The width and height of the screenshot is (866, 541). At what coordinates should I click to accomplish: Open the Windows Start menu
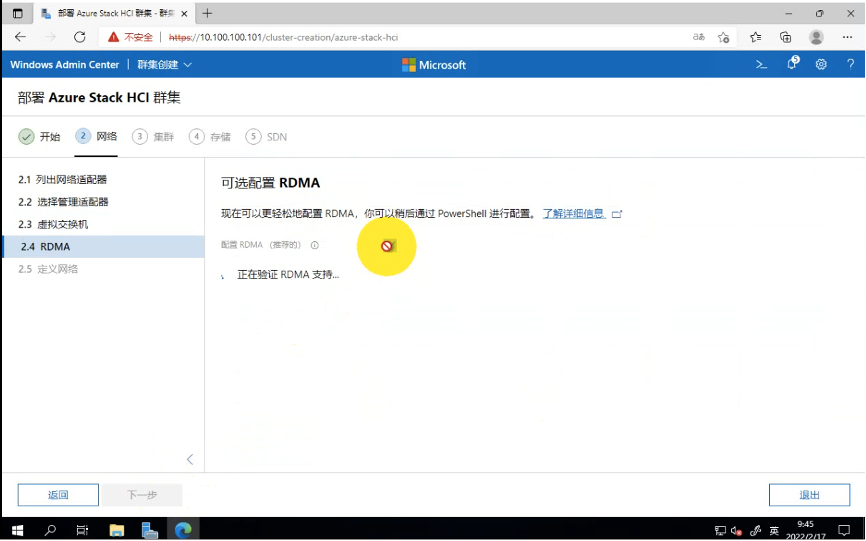click(x=17, y=530)
